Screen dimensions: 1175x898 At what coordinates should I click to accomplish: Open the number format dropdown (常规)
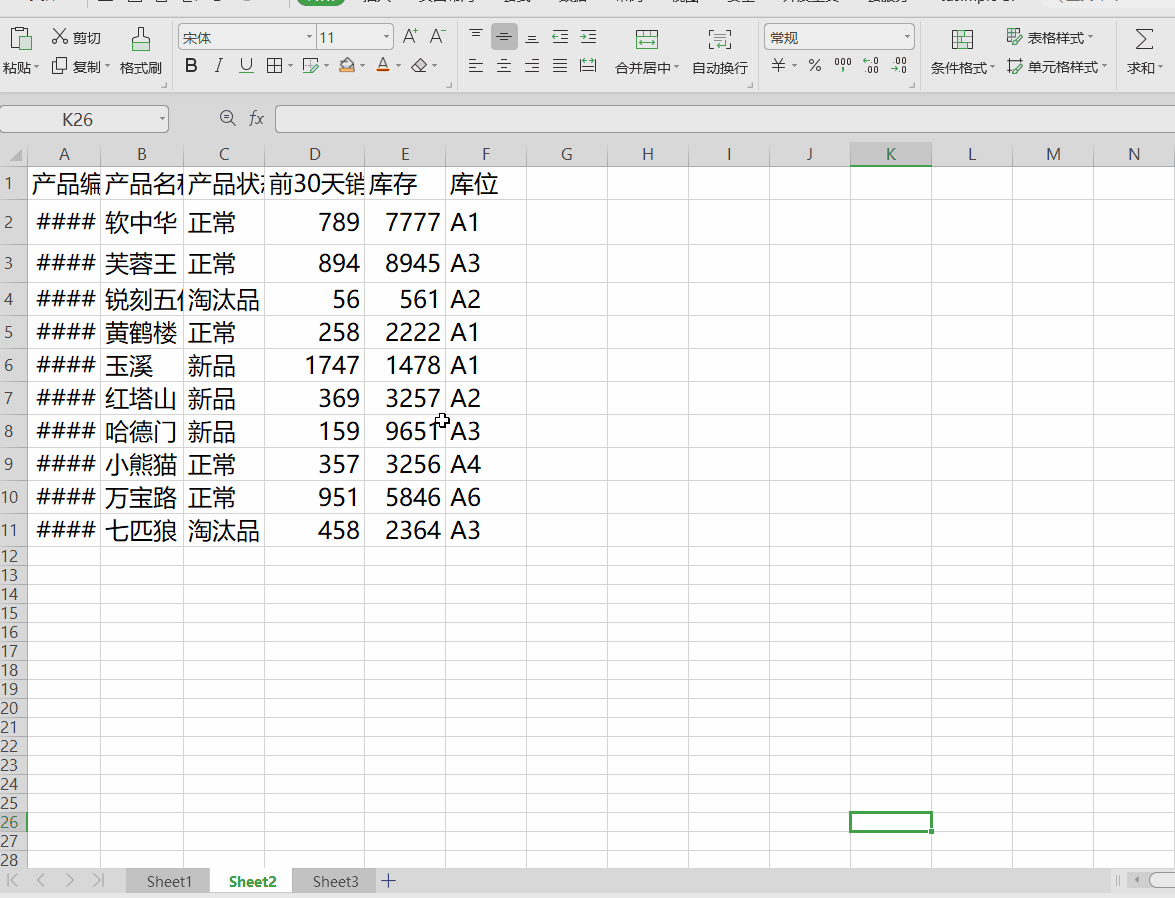(x=907, y=37)
